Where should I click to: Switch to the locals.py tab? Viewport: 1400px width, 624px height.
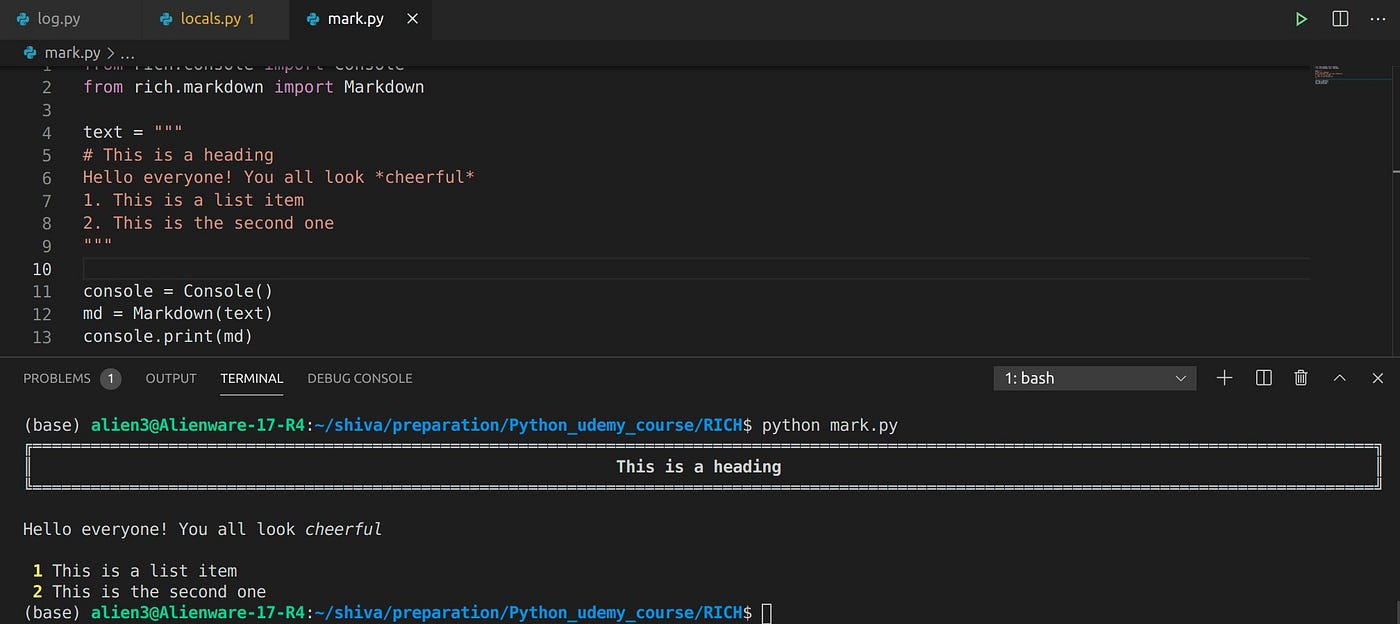coord(210,19)
